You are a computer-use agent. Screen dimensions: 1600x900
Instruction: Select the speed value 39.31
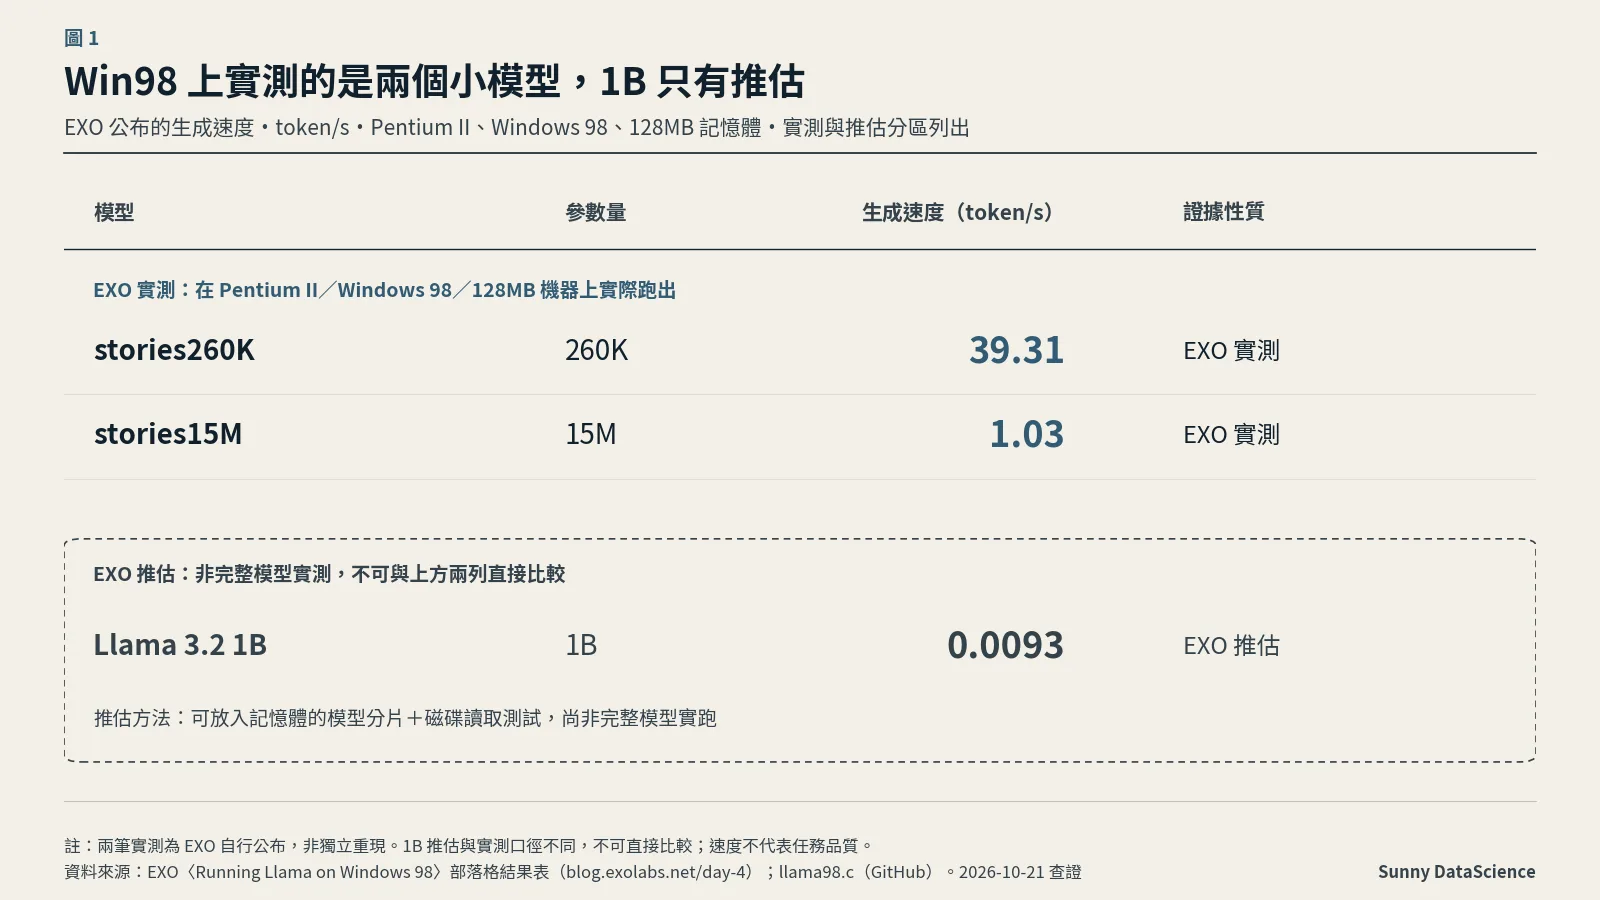(x=1016, y=350)
